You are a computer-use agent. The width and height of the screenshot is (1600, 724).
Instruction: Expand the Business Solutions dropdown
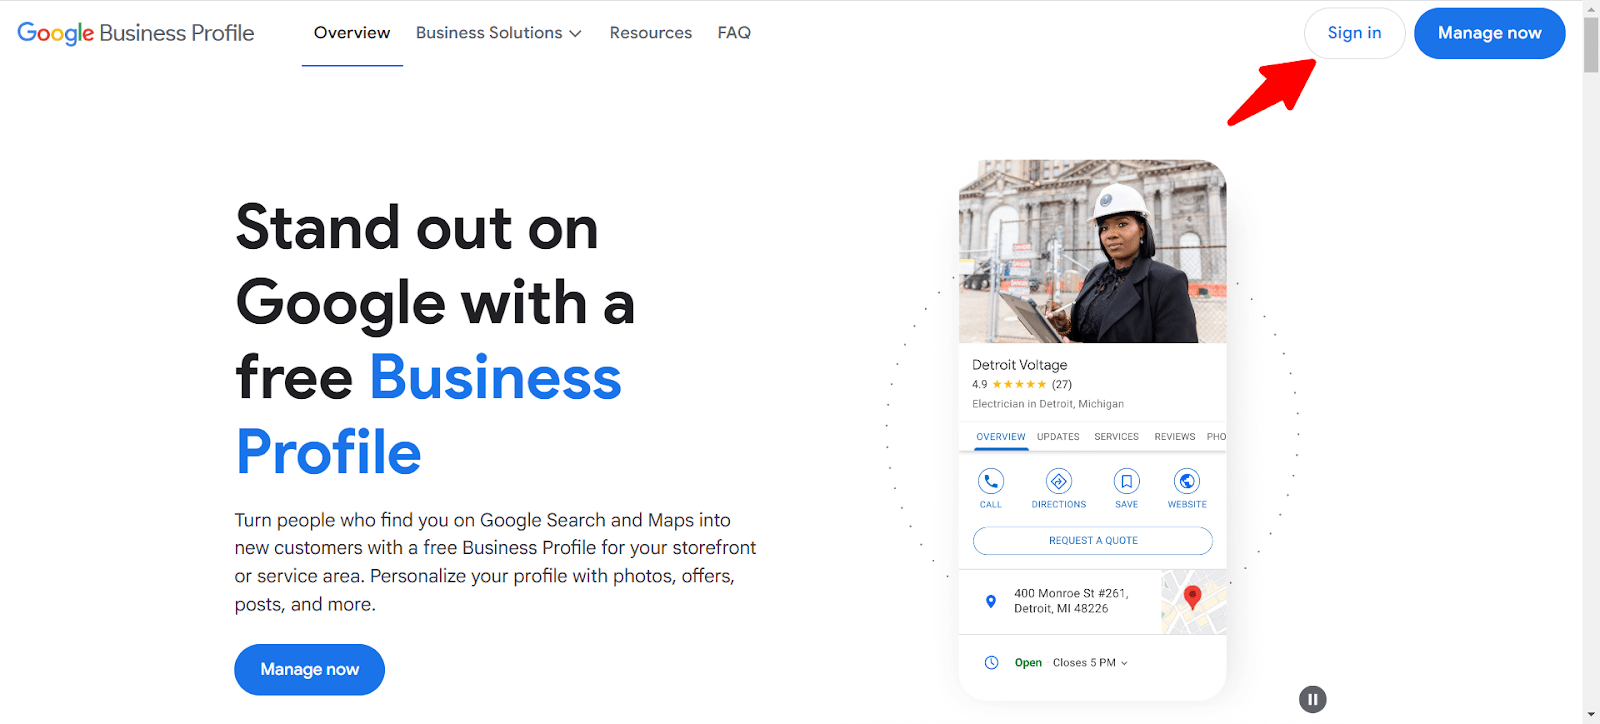pos(498,33)
